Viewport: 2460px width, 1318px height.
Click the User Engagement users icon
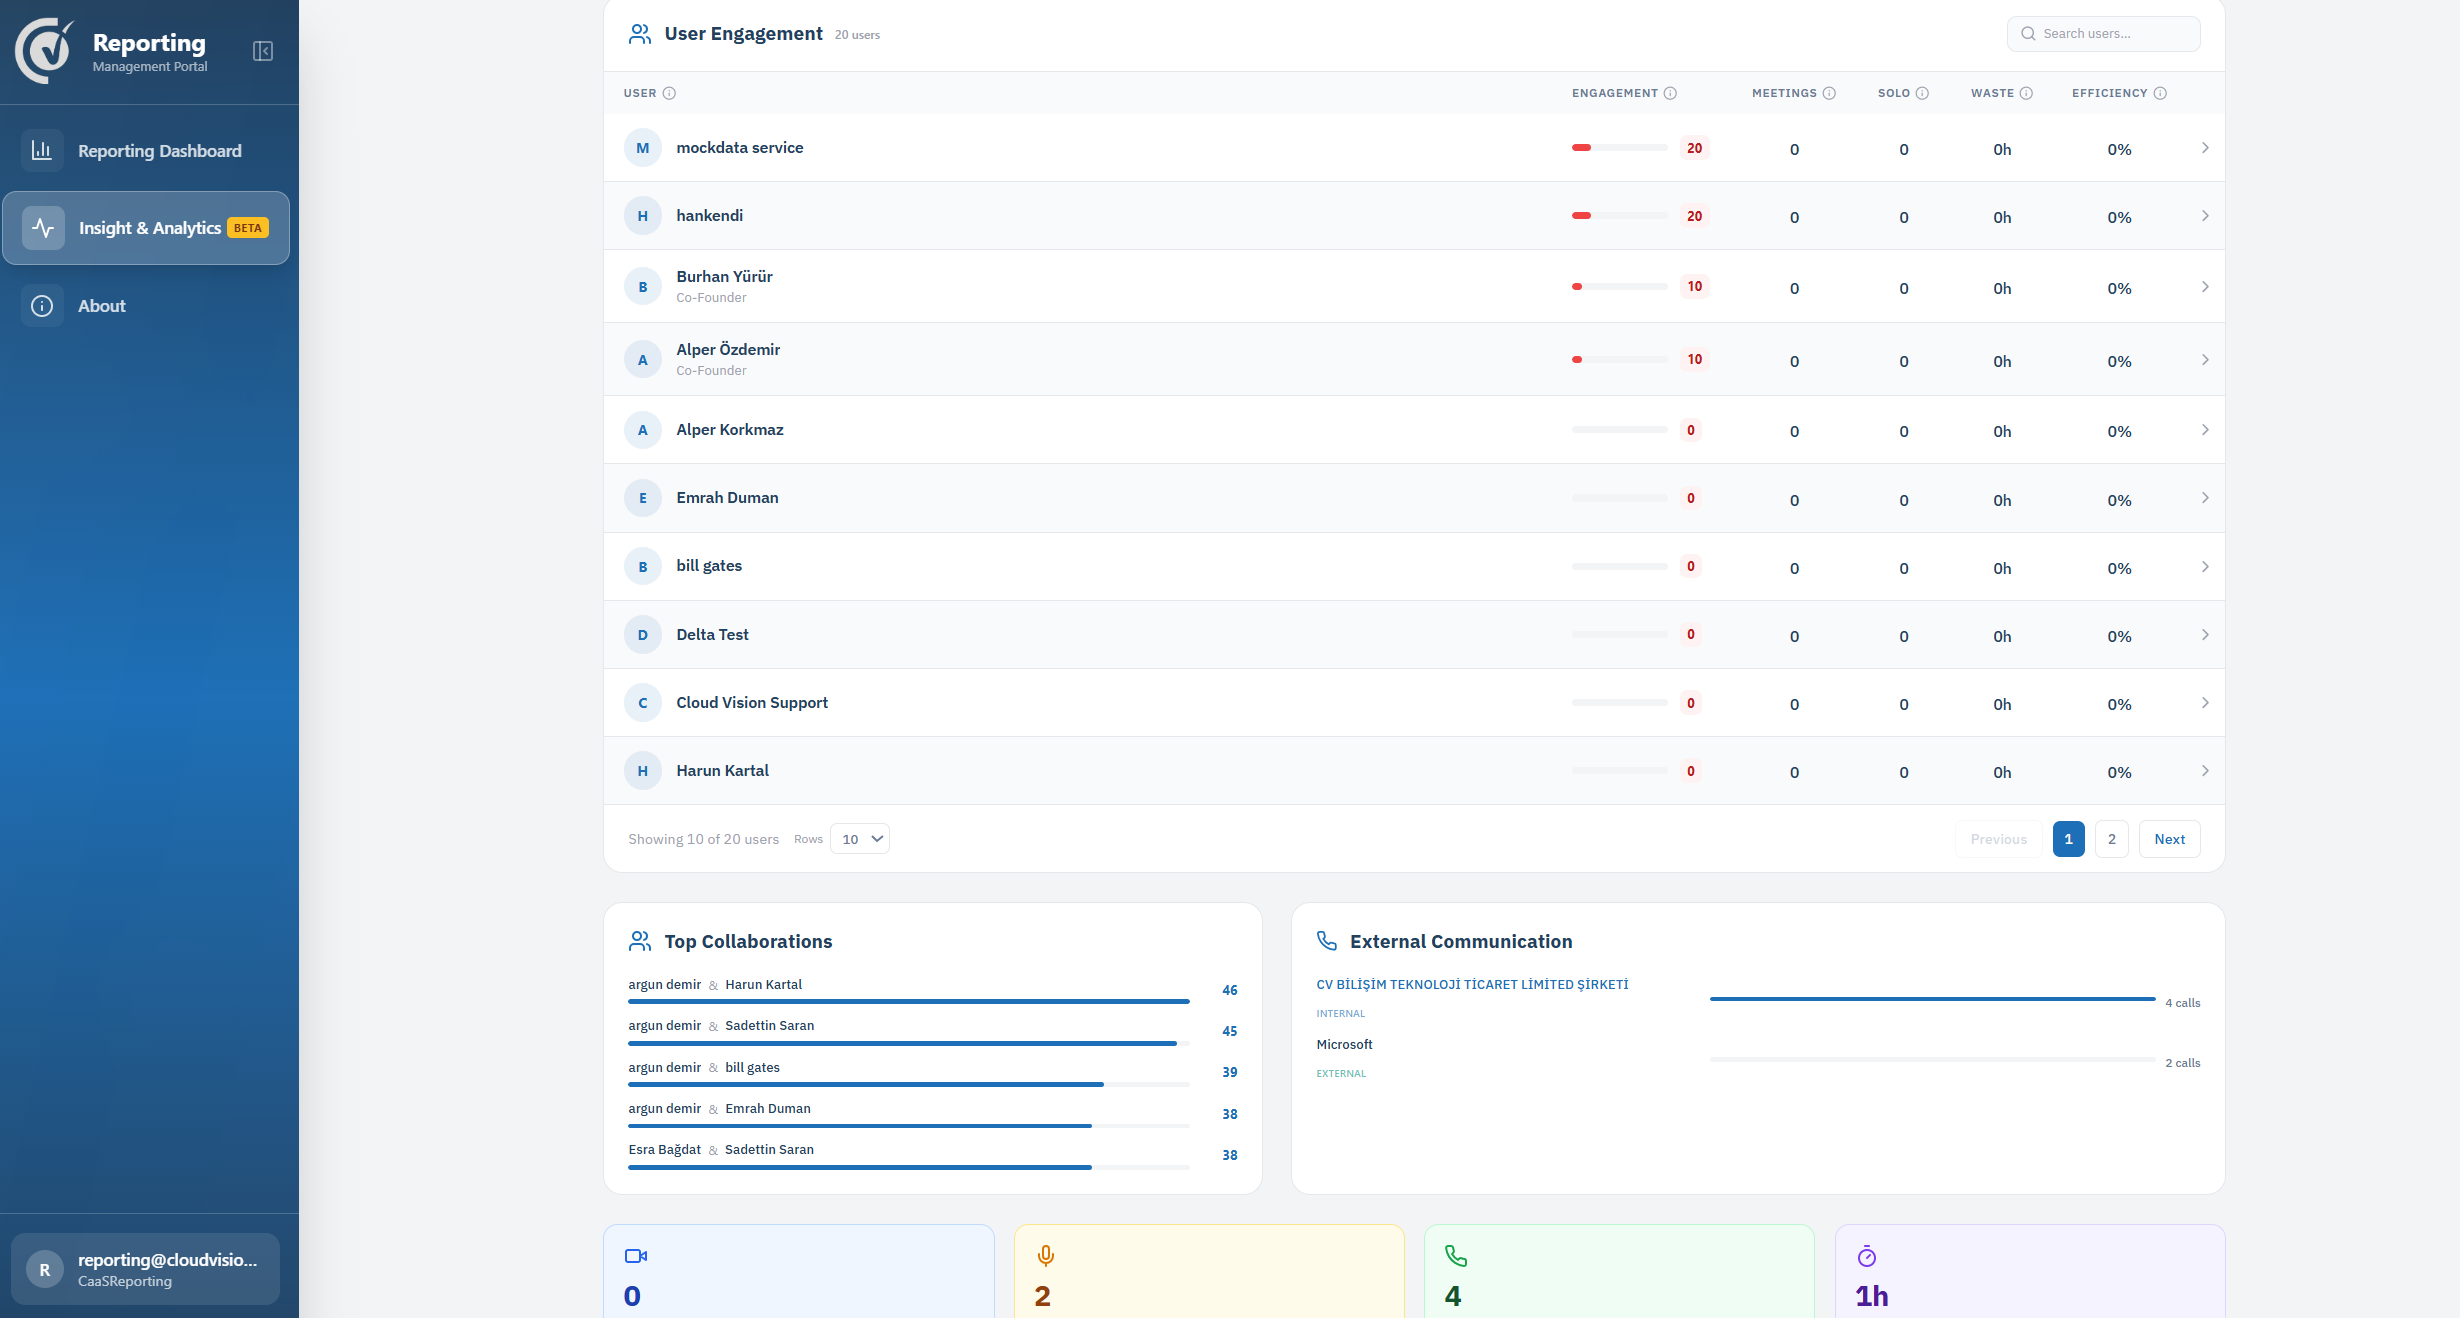coord(639,33)
